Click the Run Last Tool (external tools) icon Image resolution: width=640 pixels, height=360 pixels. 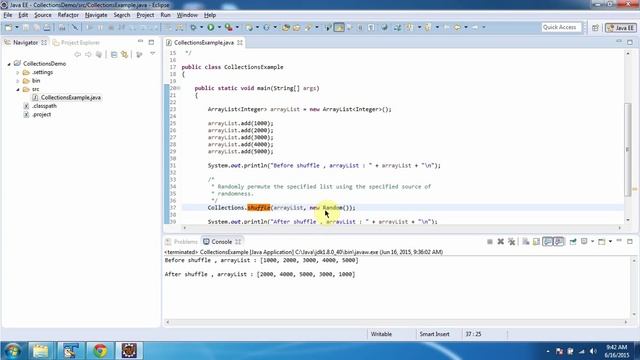click(229, 27)
